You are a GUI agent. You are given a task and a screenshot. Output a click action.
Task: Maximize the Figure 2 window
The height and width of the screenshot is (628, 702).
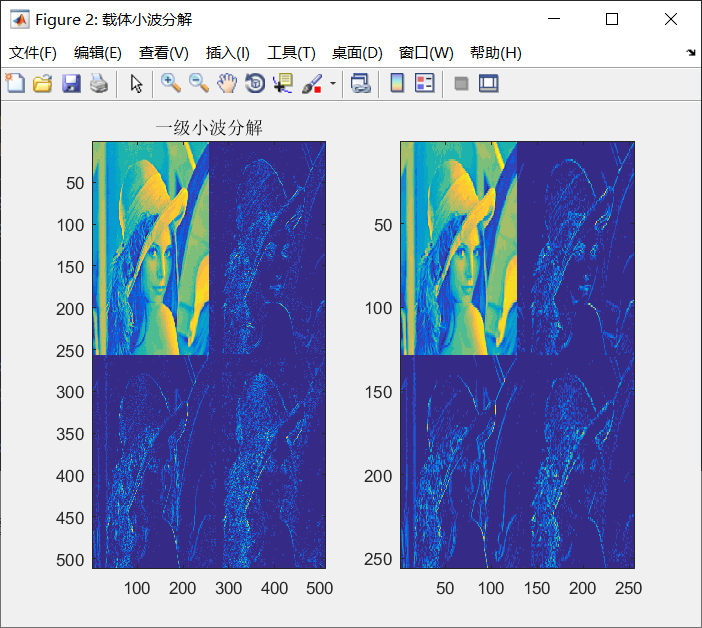point(612,19)
